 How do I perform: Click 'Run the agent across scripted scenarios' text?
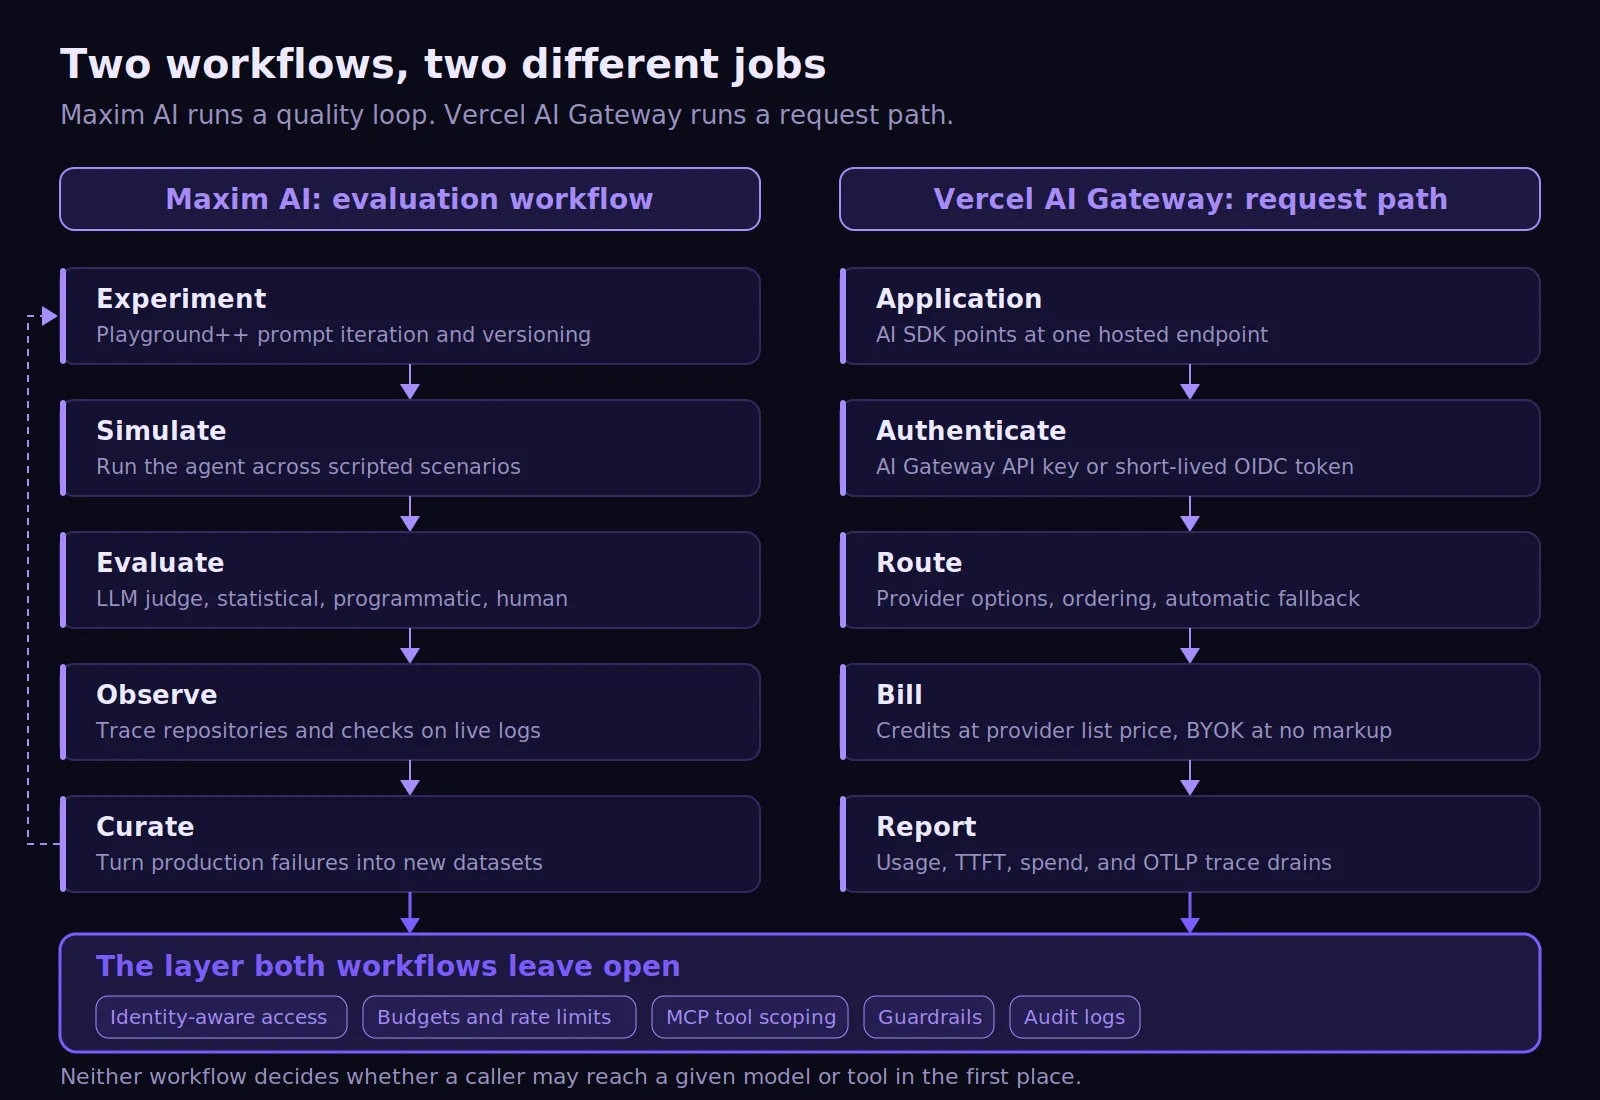(308, 467)
